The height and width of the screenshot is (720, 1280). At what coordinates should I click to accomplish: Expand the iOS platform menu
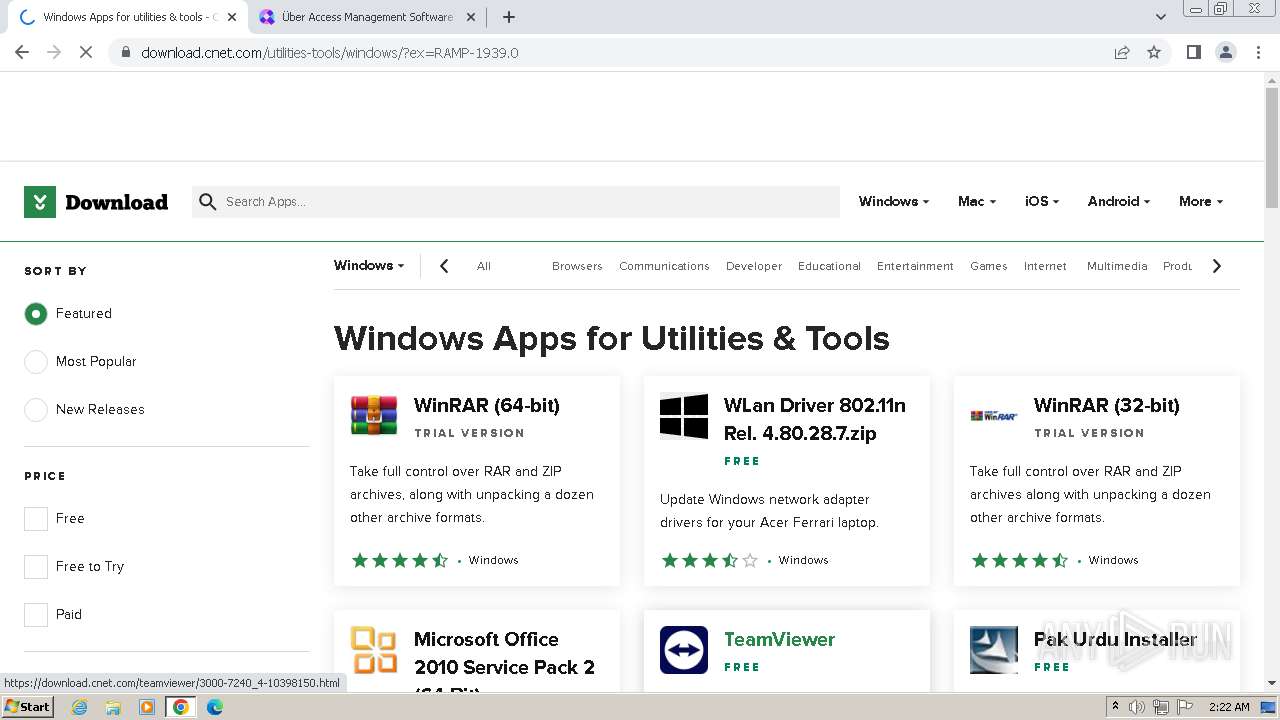pyautogui.click(x=1042, y=201)
